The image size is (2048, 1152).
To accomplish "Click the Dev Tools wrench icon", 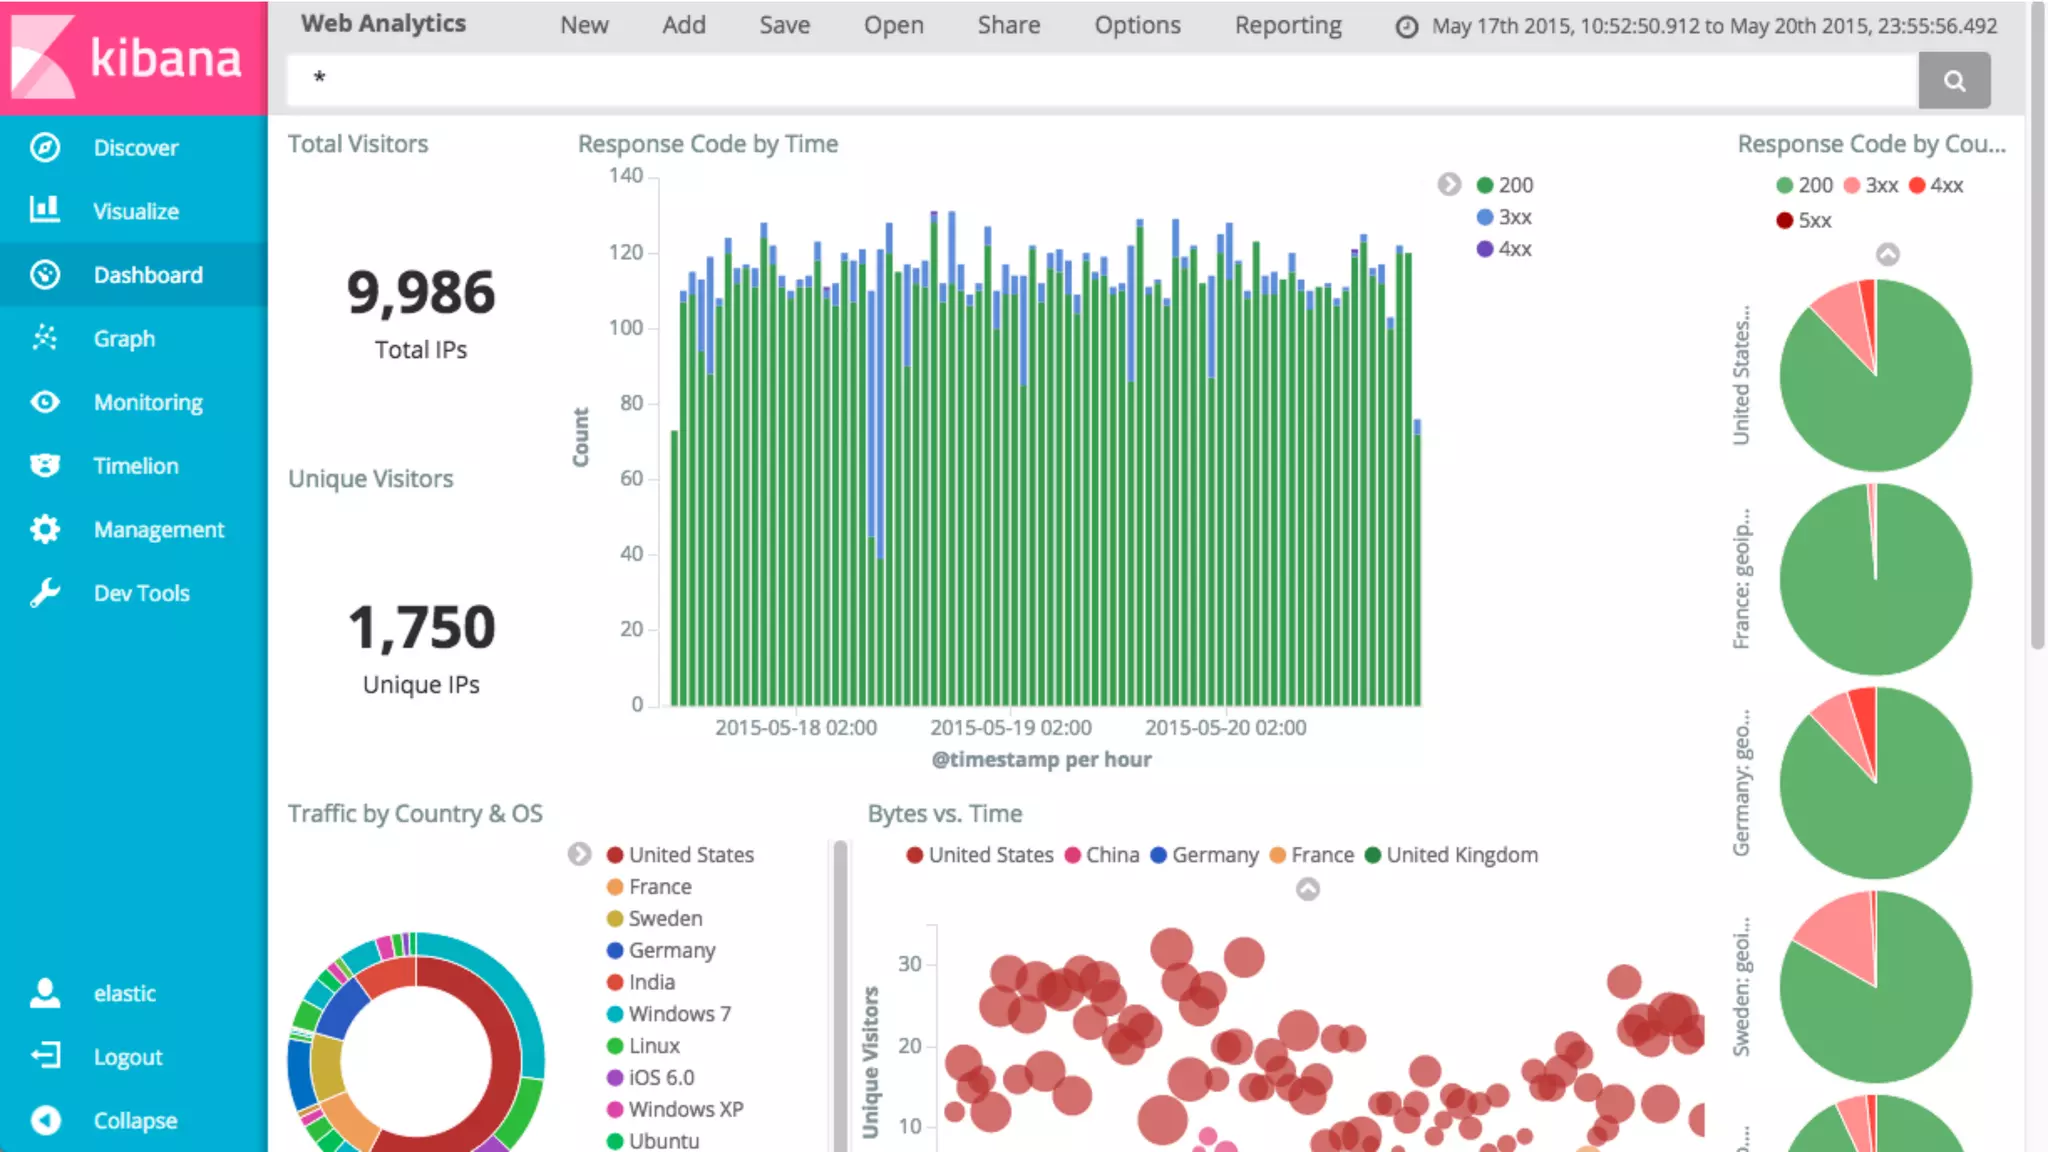I will pos(45,593).
